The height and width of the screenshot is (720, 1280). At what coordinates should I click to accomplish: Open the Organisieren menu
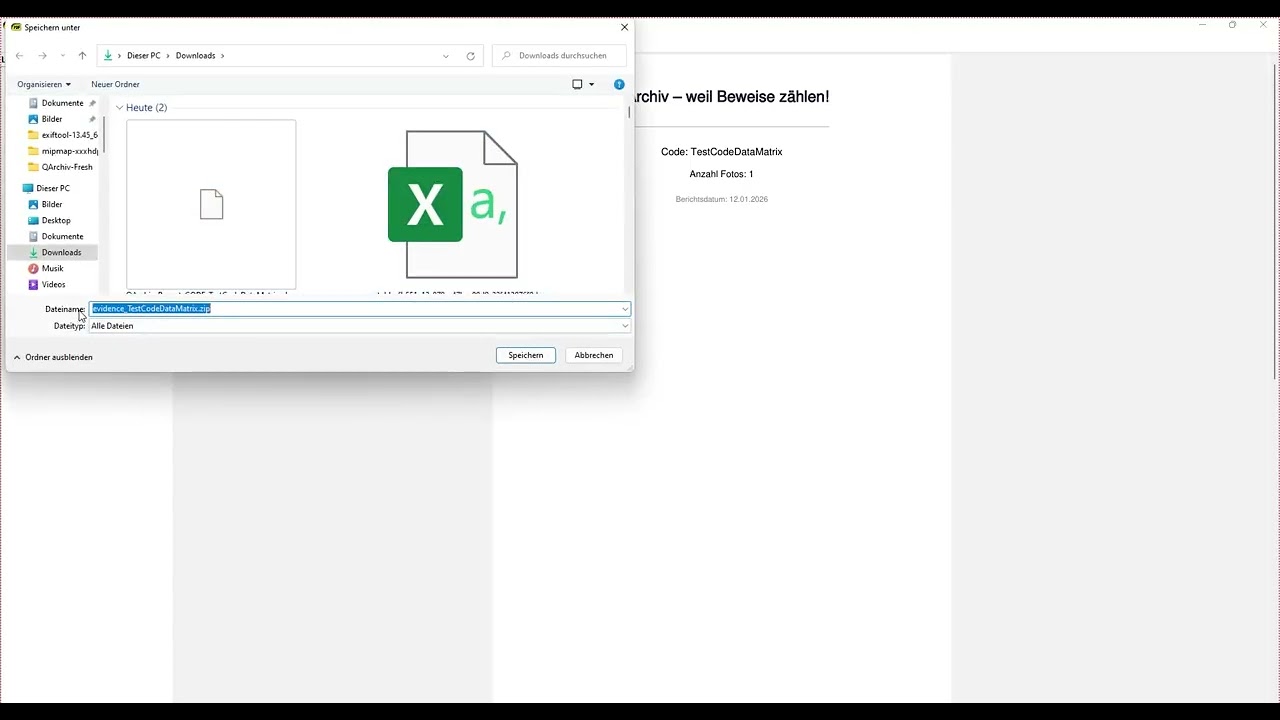pos(44,84)
